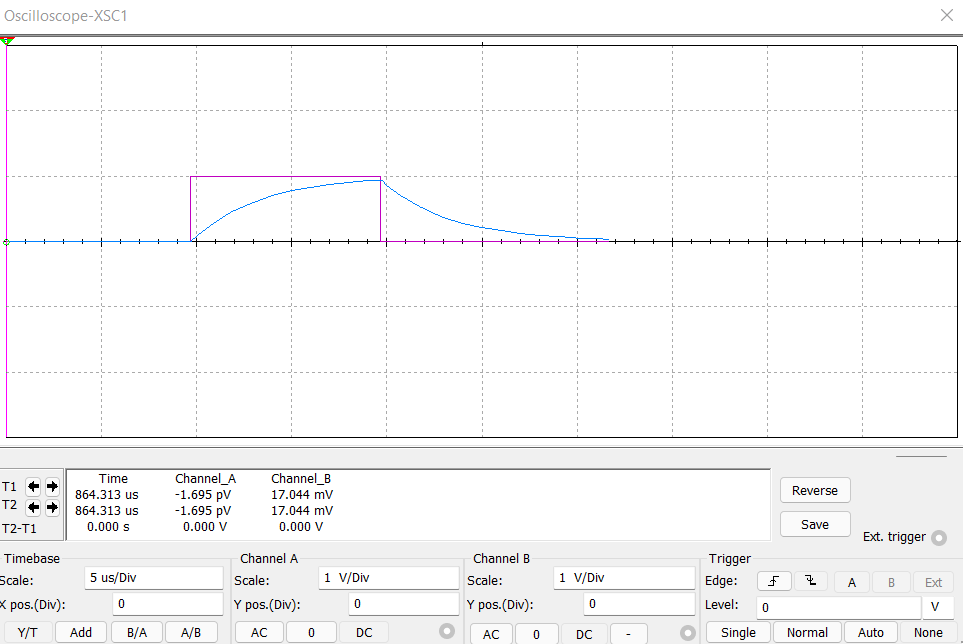Move cursor T1 left with arrow

coord(33,487)
